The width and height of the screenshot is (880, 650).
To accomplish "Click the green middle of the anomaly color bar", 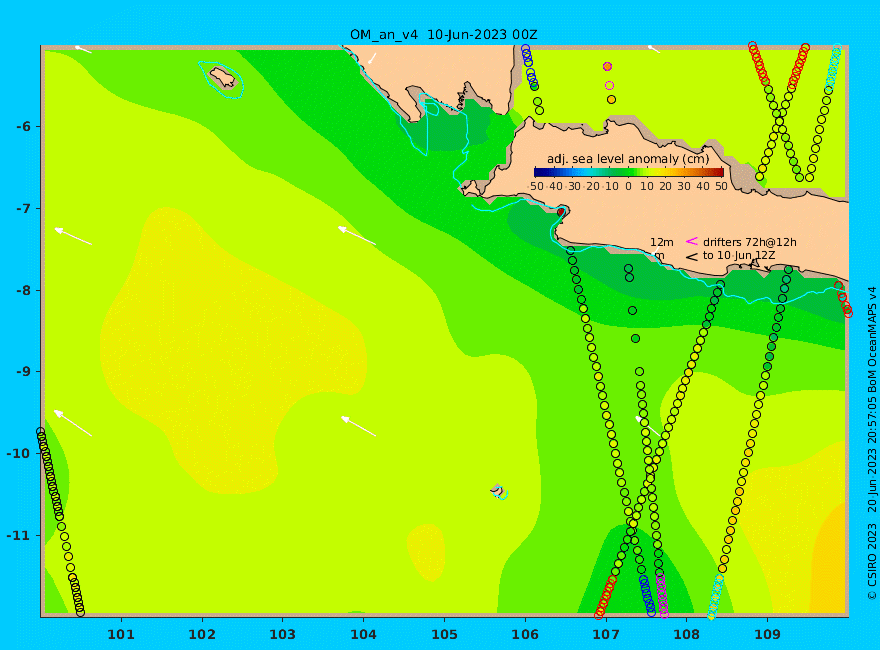I will pos(629,172).
